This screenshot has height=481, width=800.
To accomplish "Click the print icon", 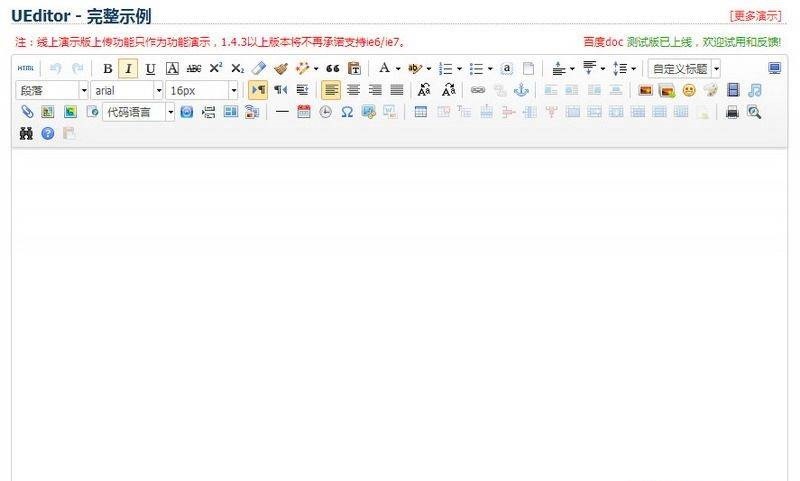I will pyautogui.click(x=732, y=112).
